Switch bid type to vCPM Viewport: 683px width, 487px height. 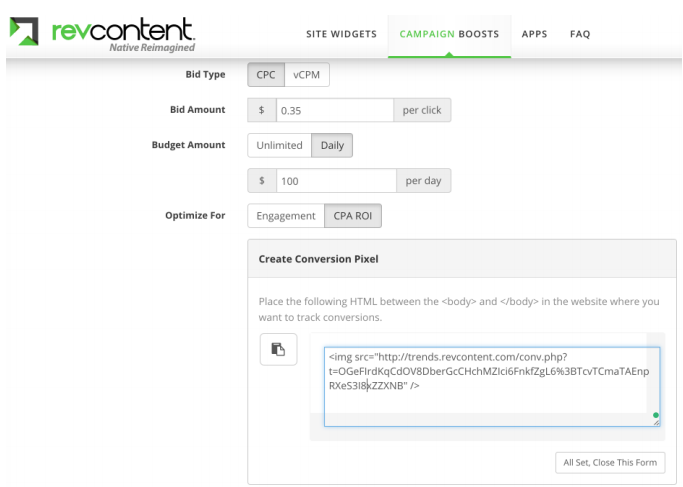click(x=307, y=75)
